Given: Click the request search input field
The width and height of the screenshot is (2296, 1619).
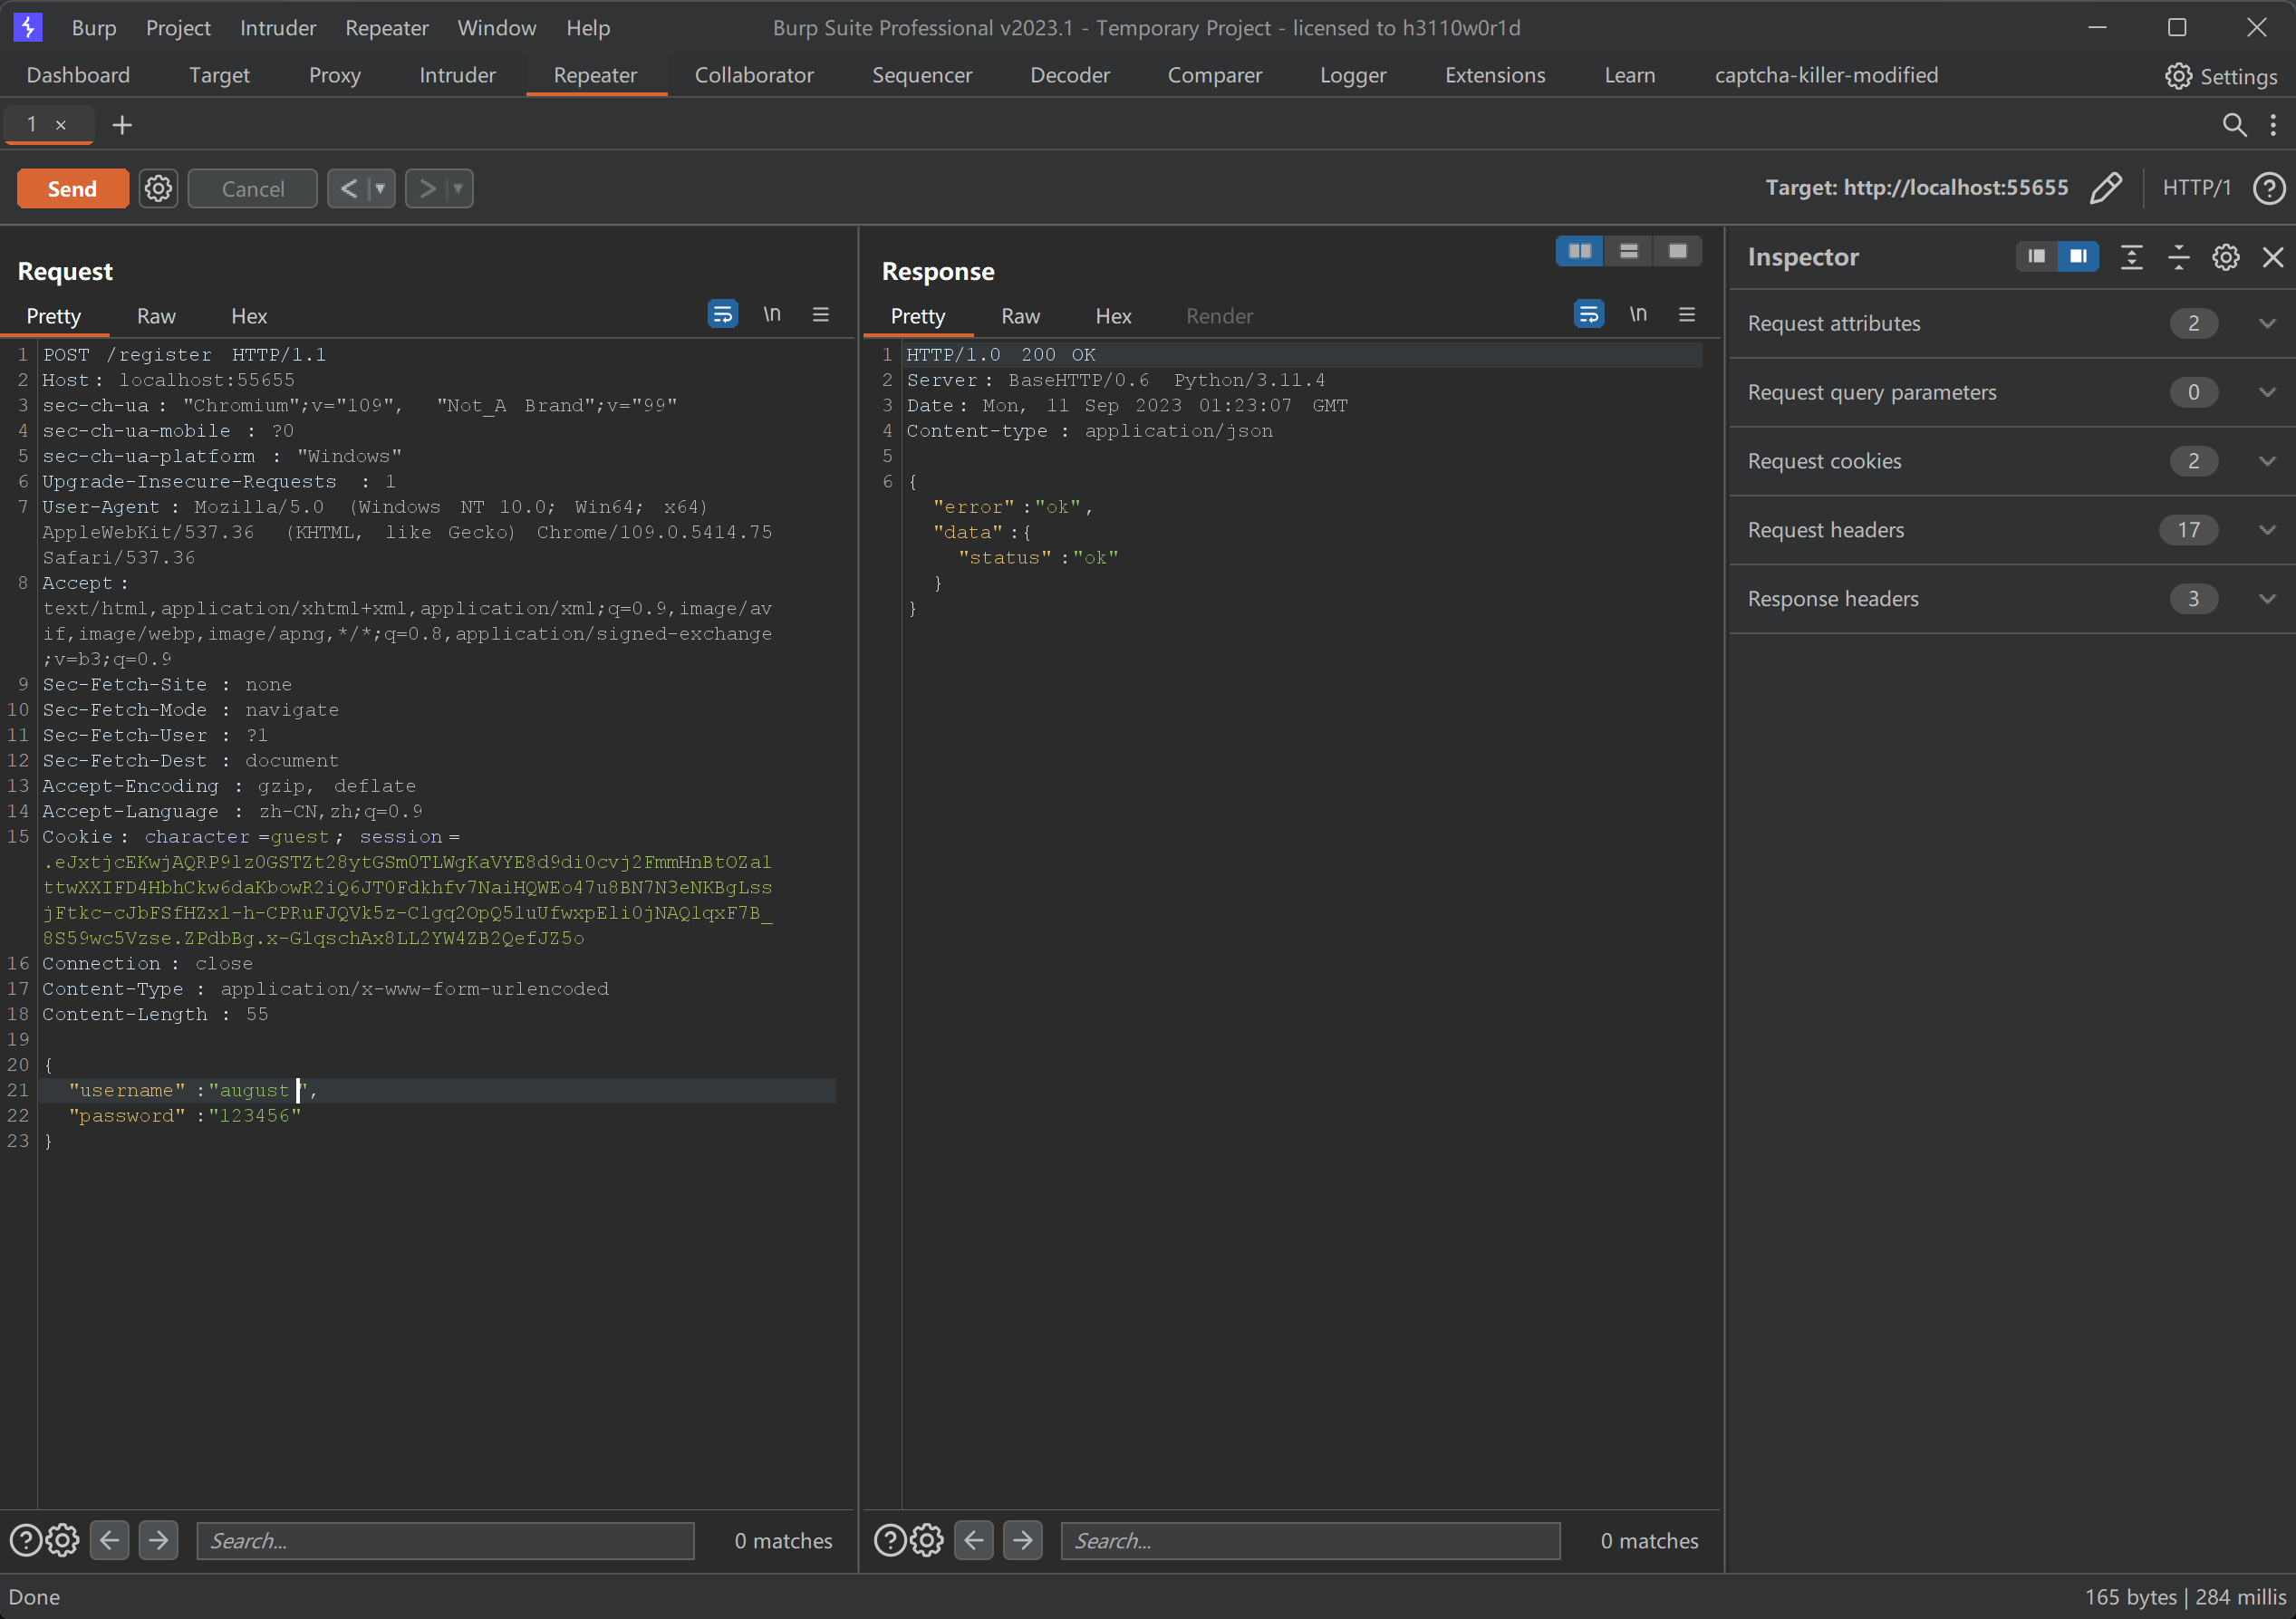Looking at the screenshot, I should point(445,1540).
